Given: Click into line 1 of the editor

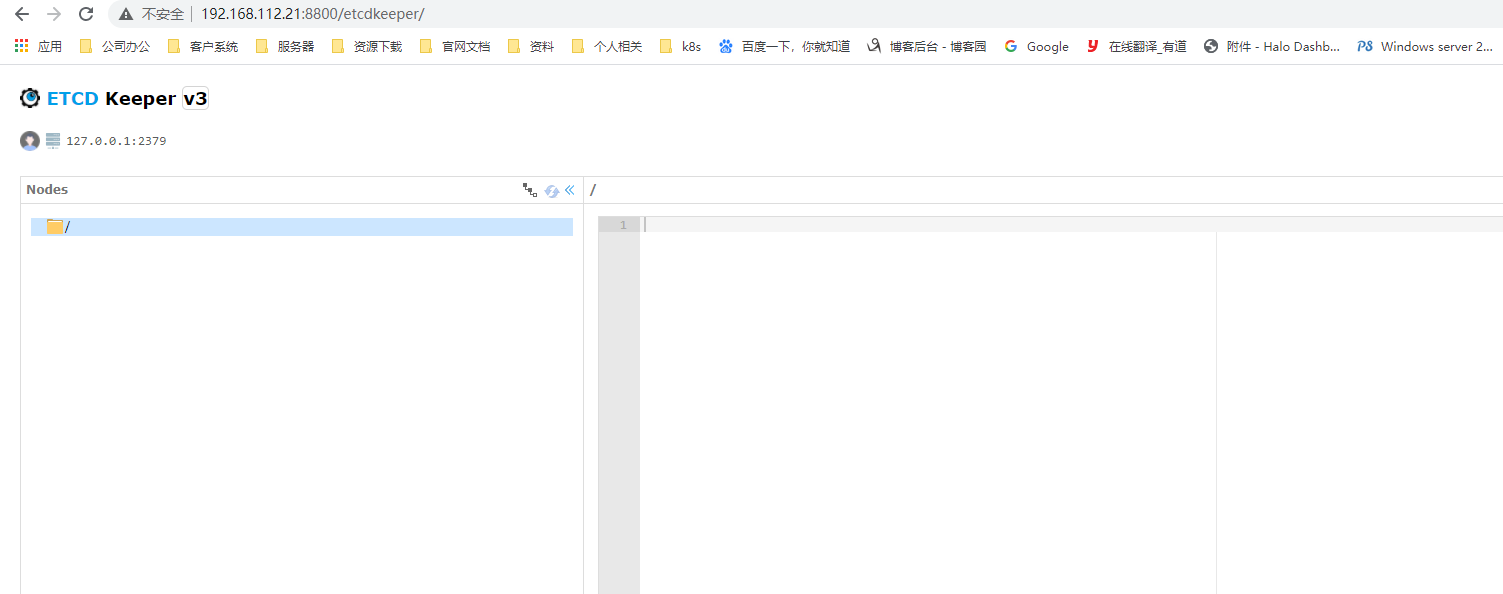Looking at the screenshot, I should pyautogui.click(x=1071, y=225).
